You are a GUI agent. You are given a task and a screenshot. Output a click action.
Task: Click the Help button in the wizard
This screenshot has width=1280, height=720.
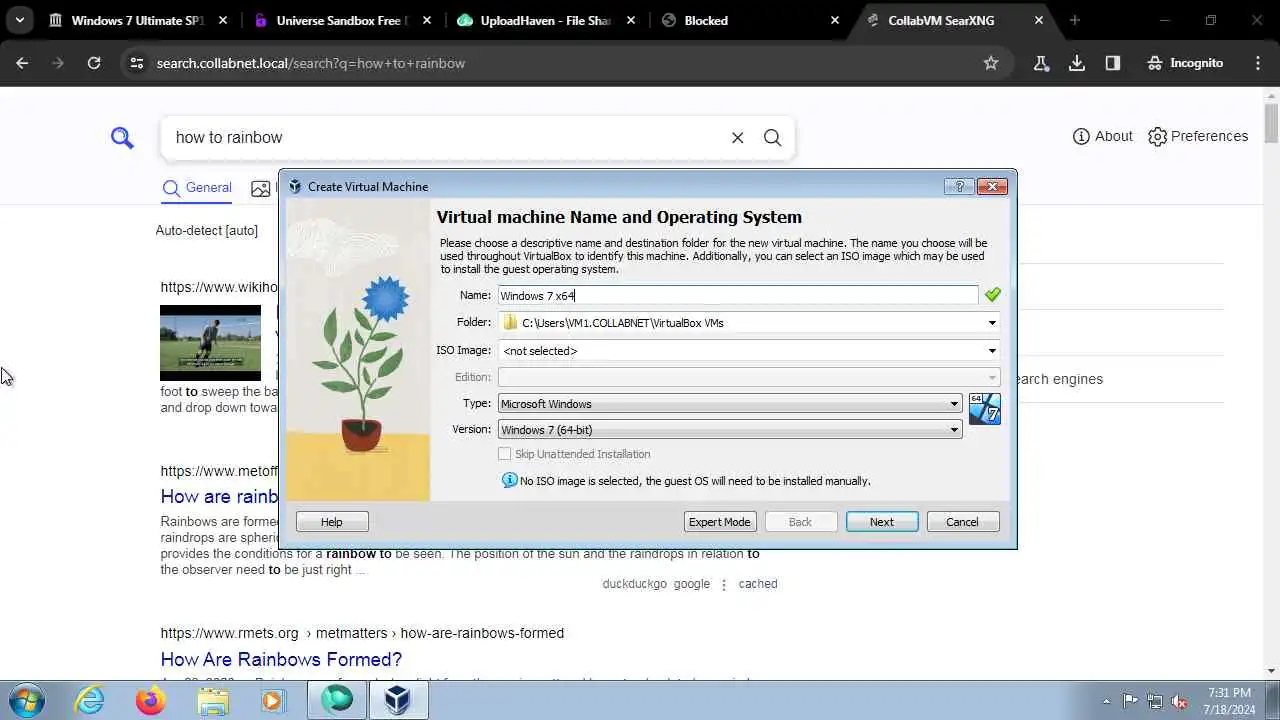(x=331, y=522)
